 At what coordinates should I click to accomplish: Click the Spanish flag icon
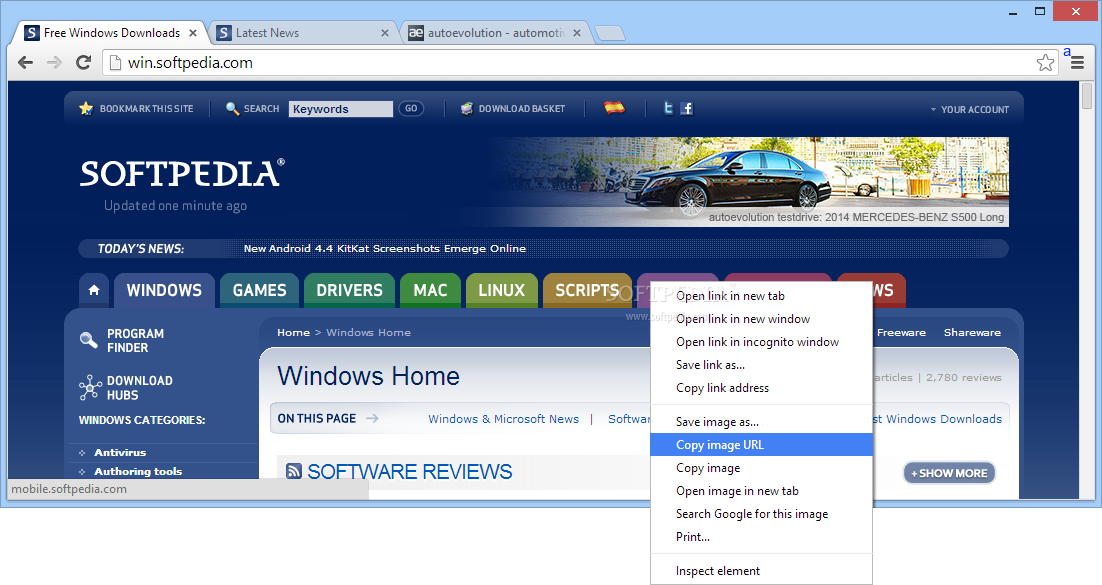coord(614,108)
